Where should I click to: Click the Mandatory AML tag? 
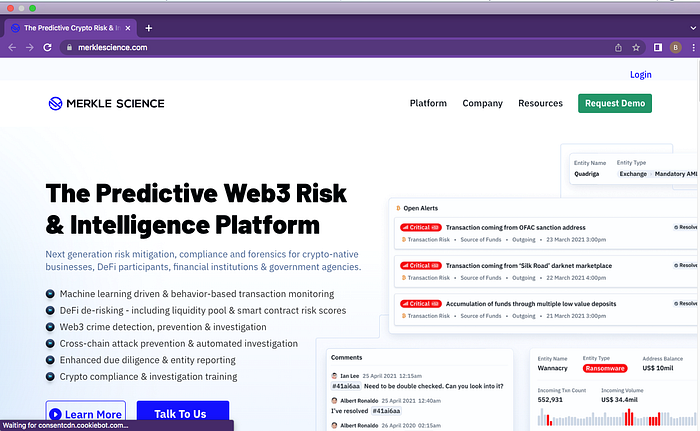675,174
